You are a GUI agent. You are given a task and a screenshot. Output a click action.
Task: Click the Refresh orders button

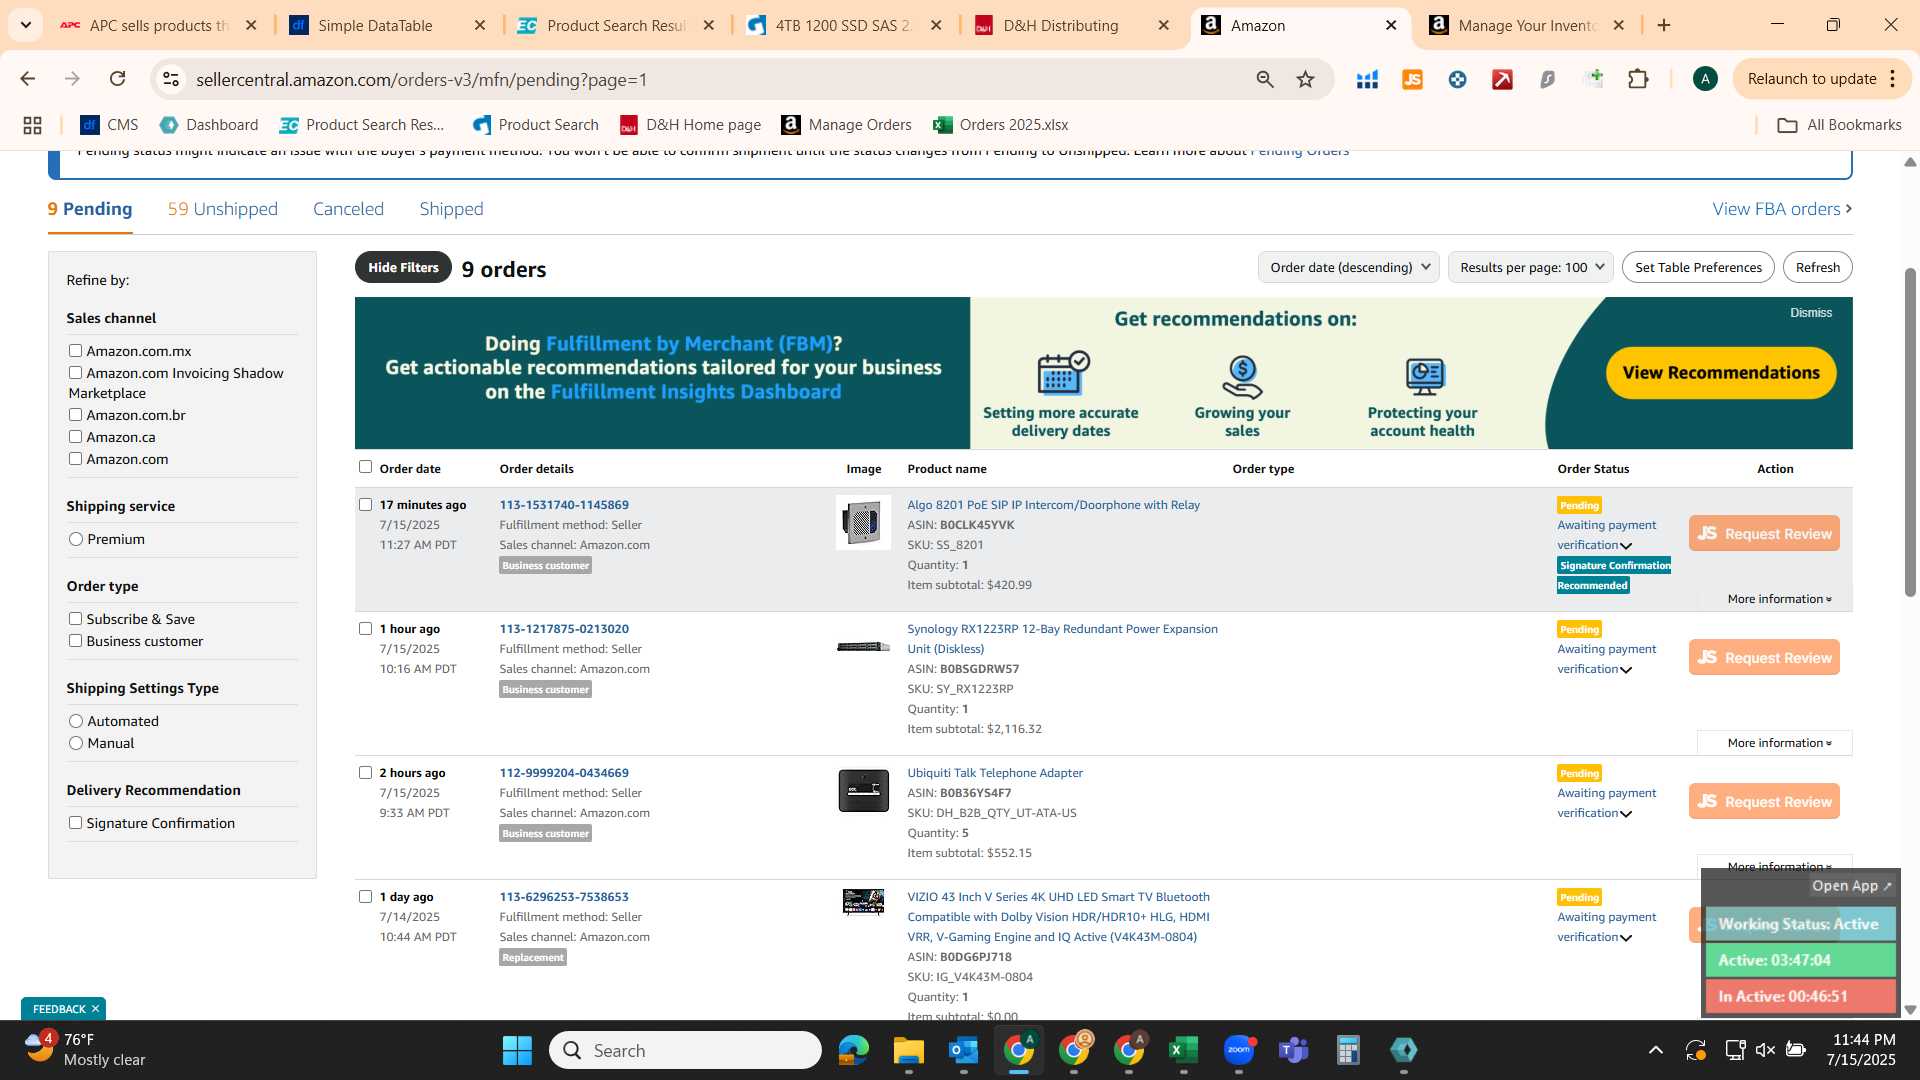[1817, 267]
